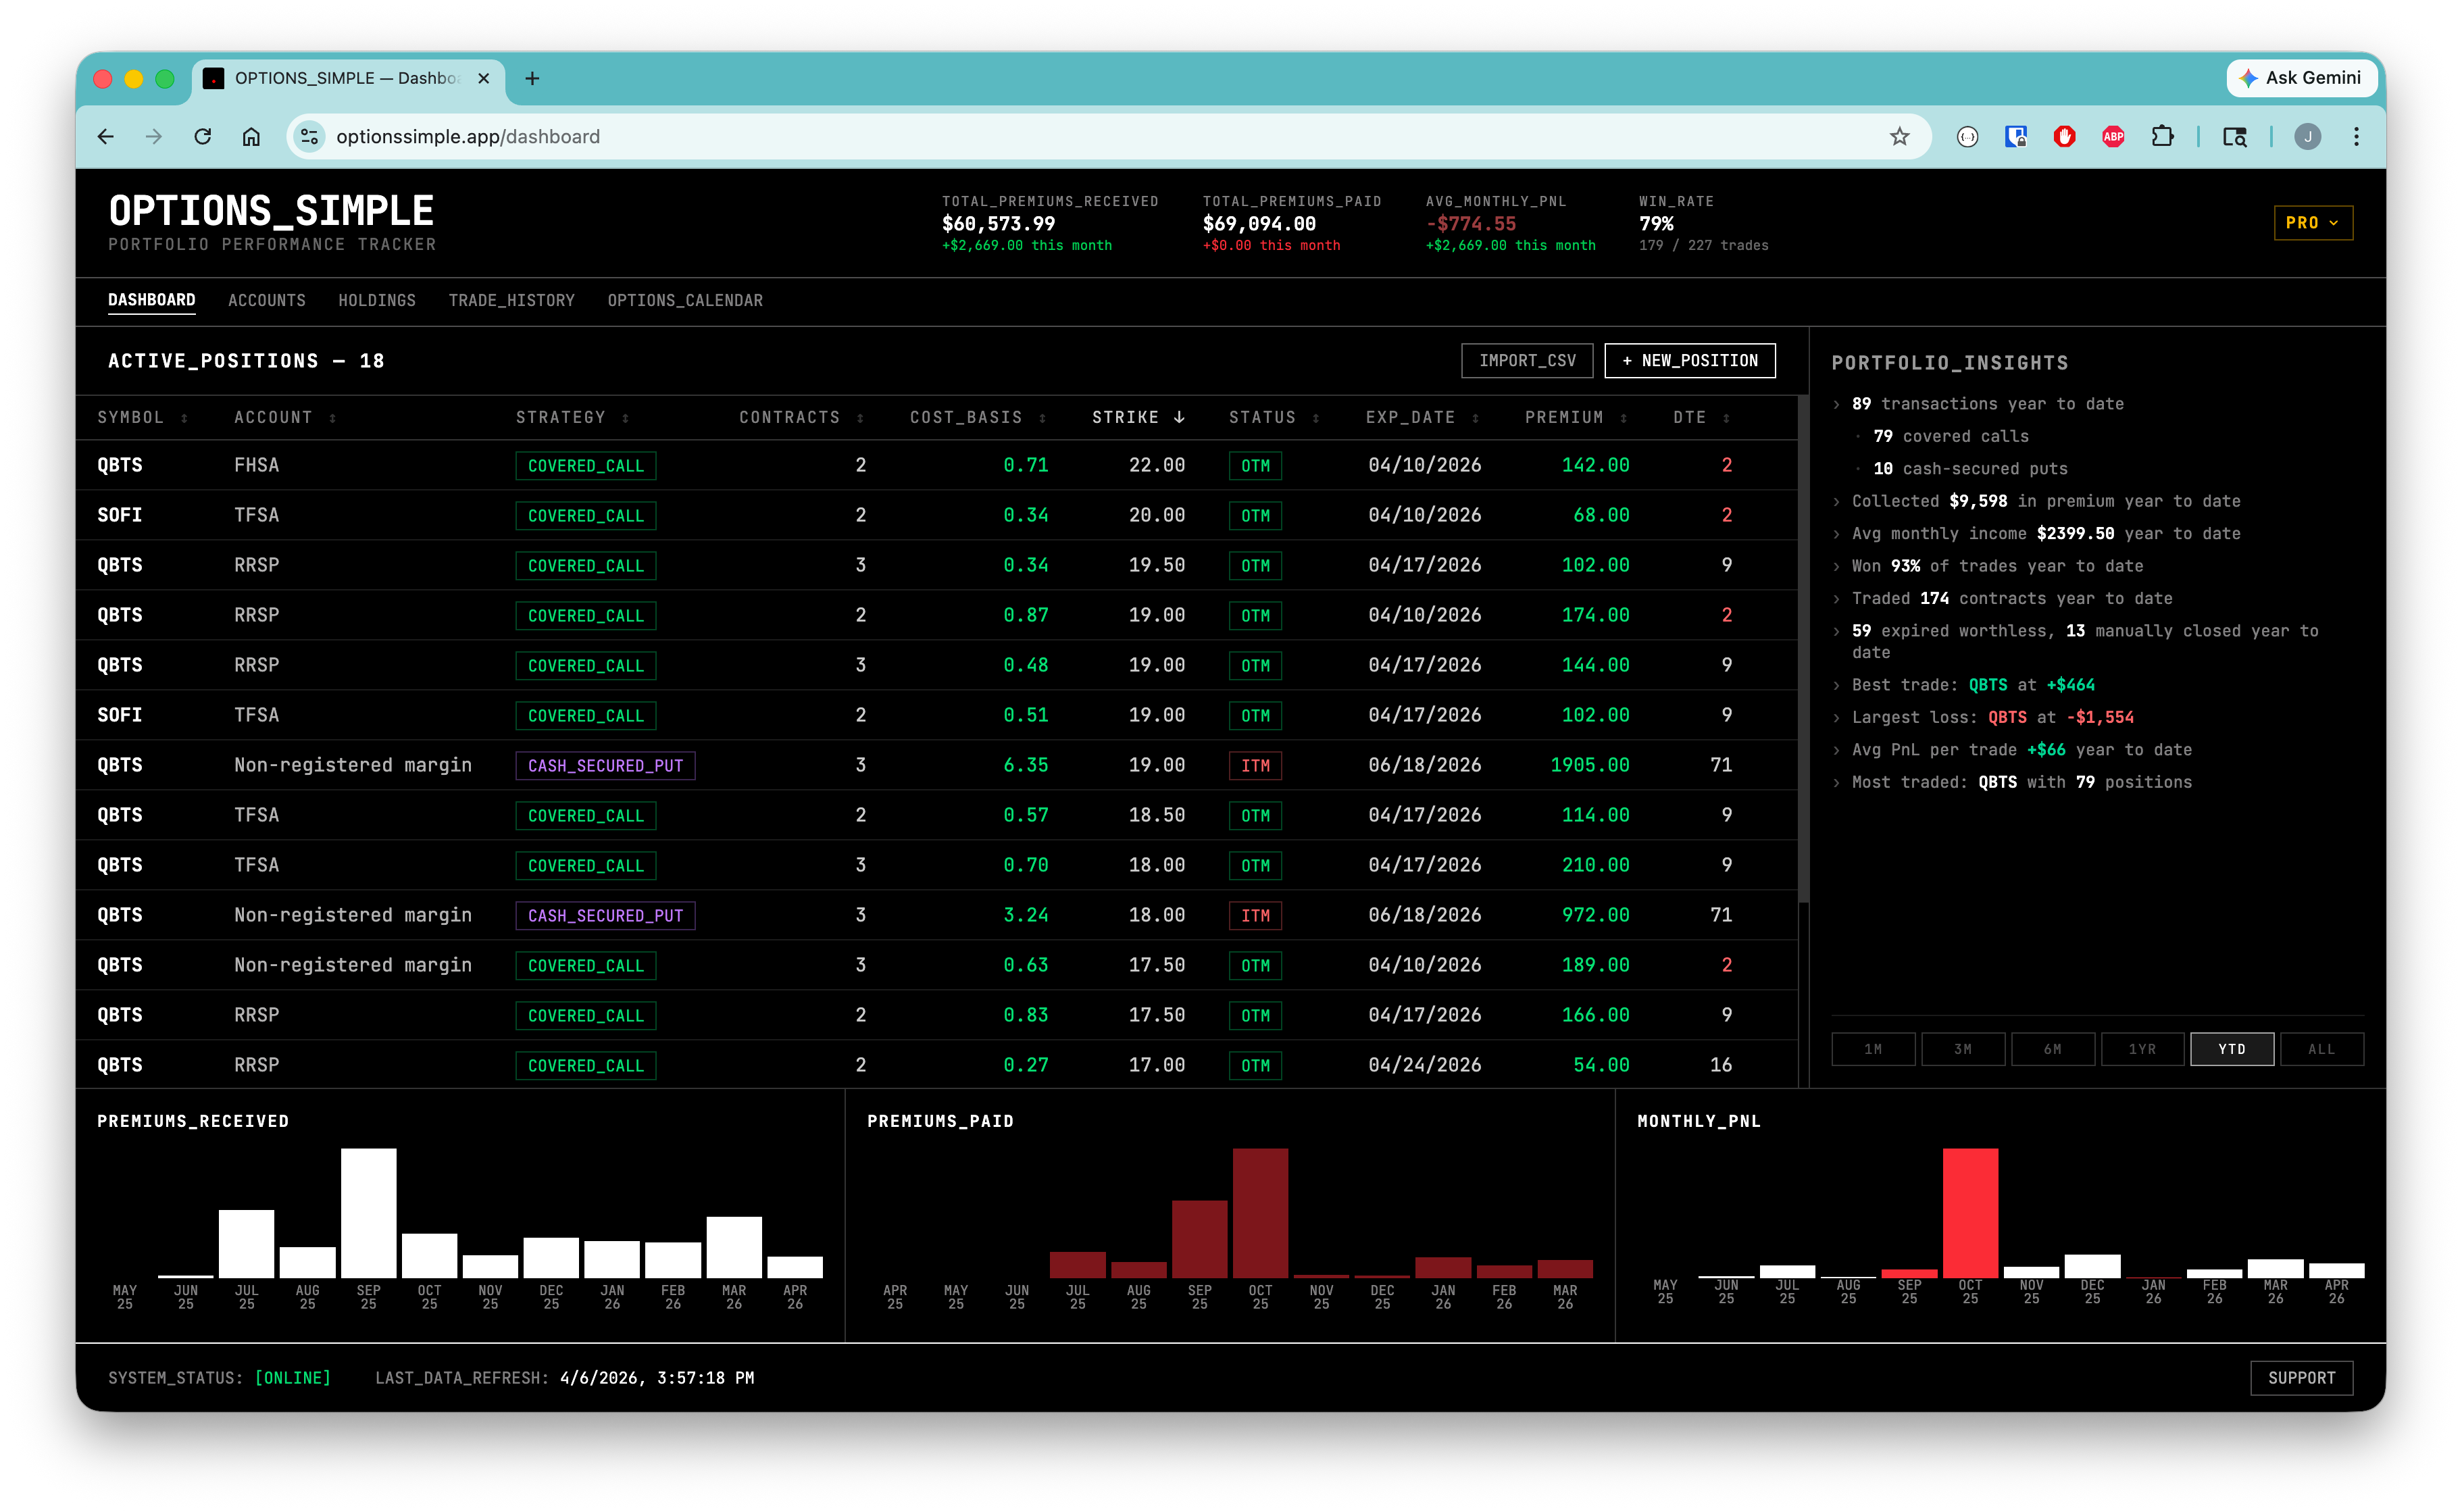
Task: Click Ask Gemini button
Action: point(2301,78)
